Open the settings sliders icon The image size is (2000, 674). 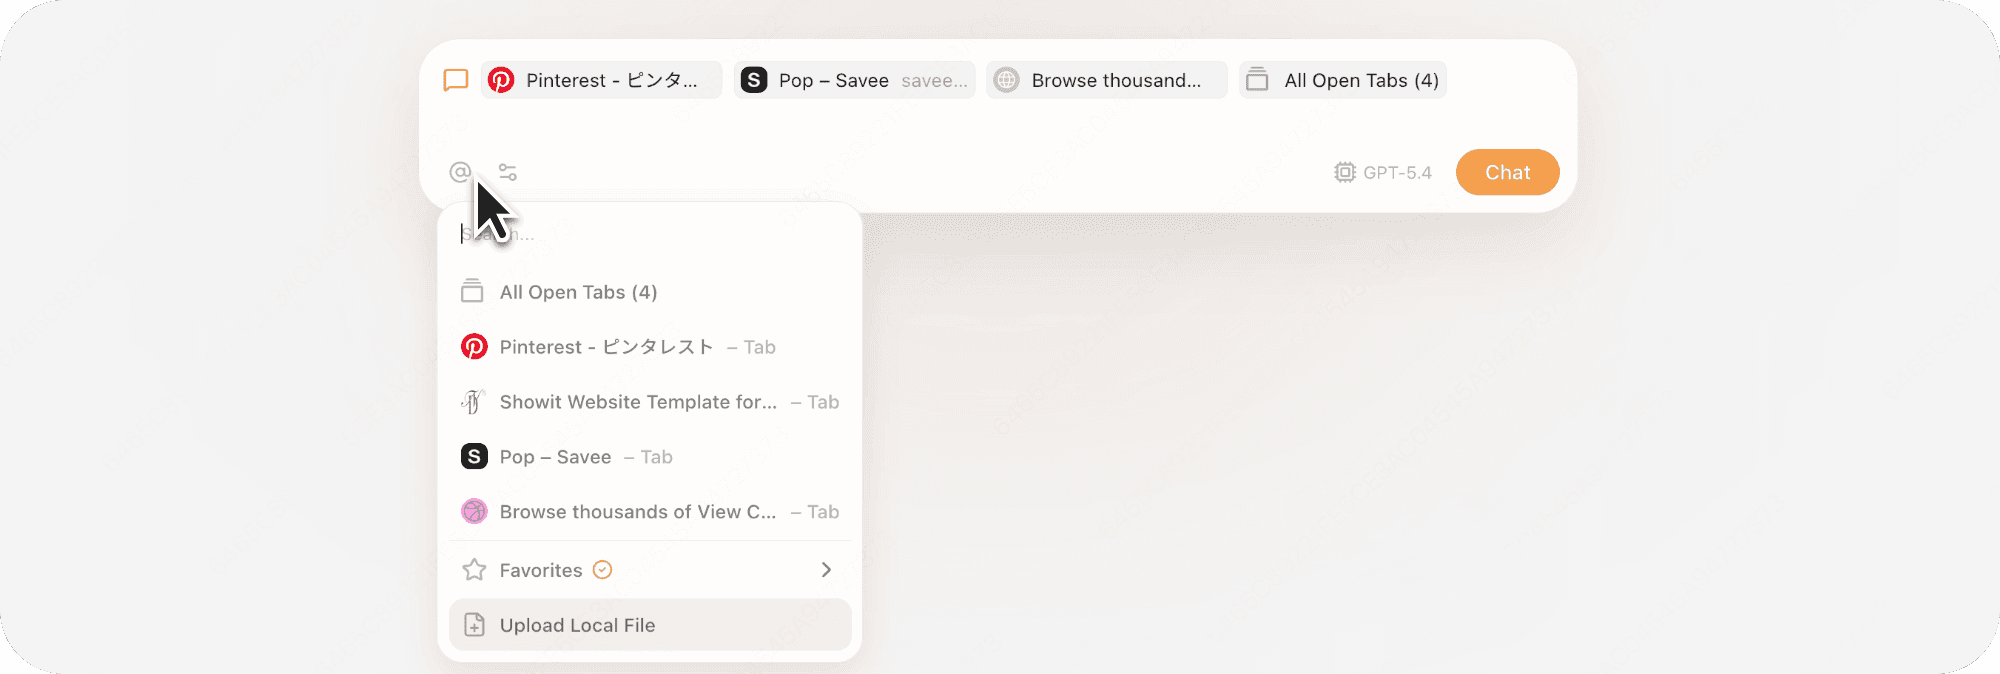[x=508, y=172]
